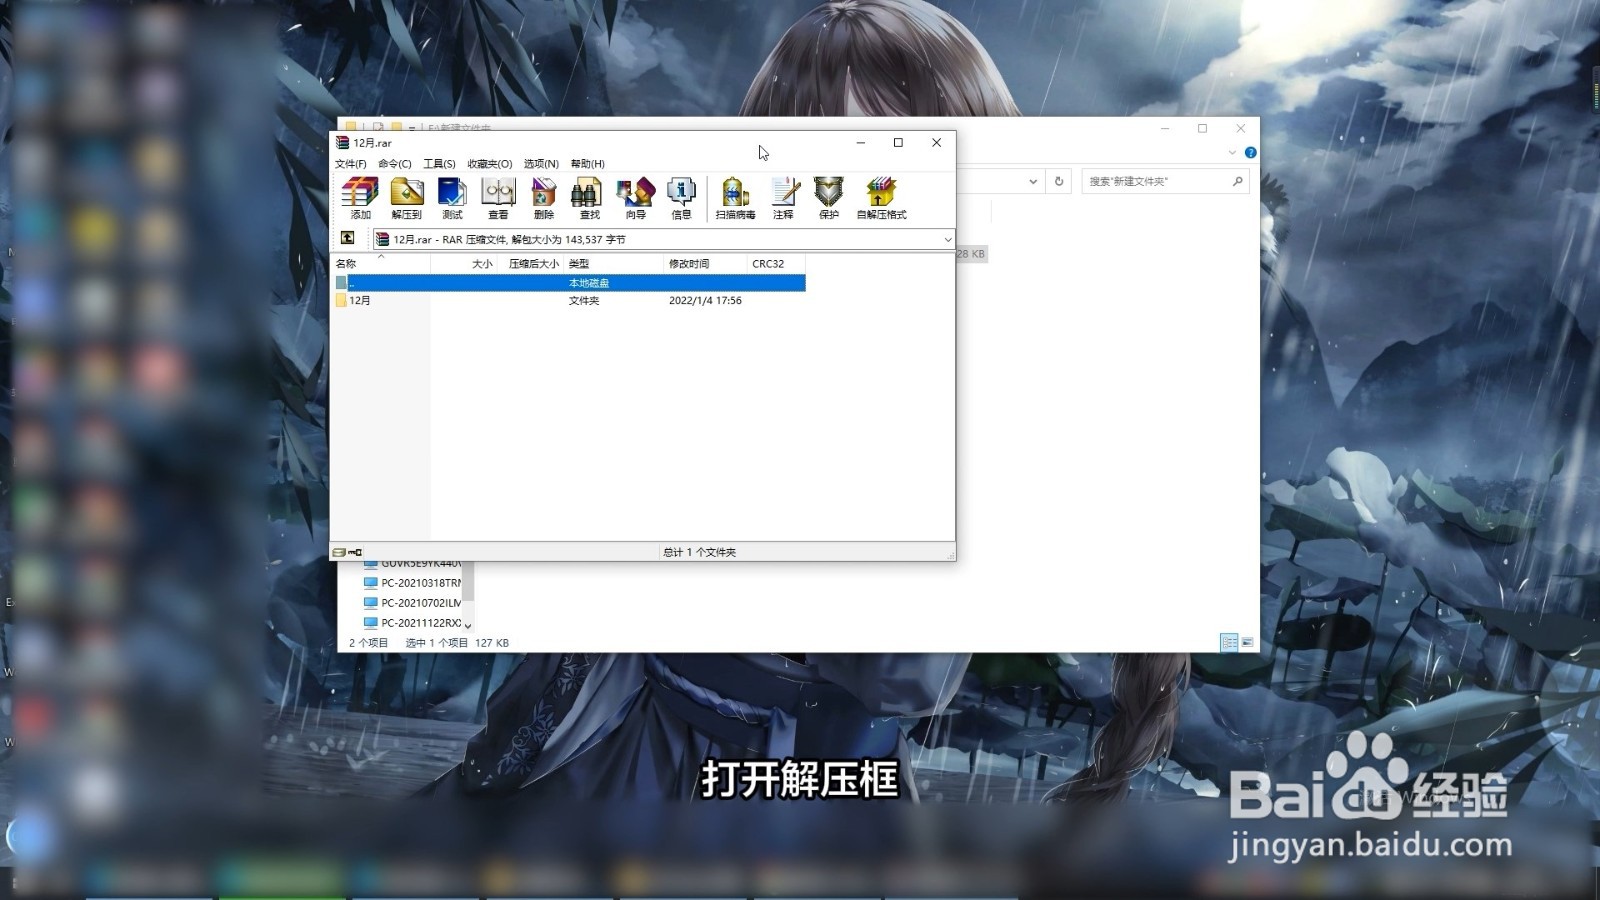Expand the archive path dropdown arrow

coord(948,239)
